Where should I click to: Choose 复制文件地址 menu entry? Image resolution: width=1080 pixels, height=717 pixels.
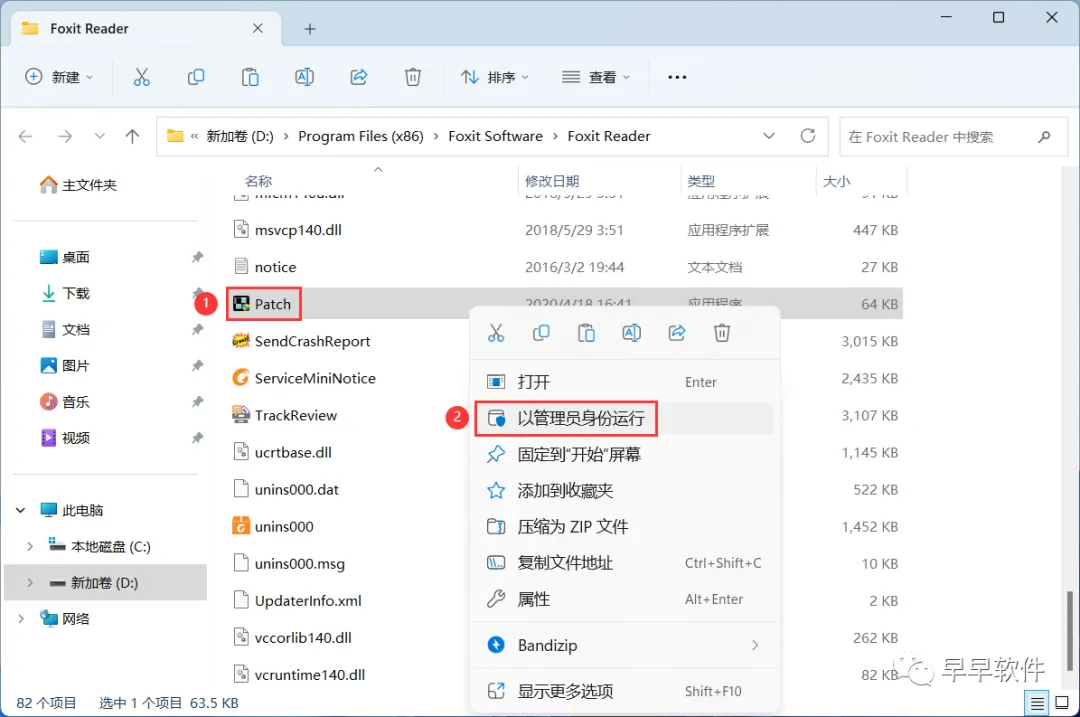(624, 563)
